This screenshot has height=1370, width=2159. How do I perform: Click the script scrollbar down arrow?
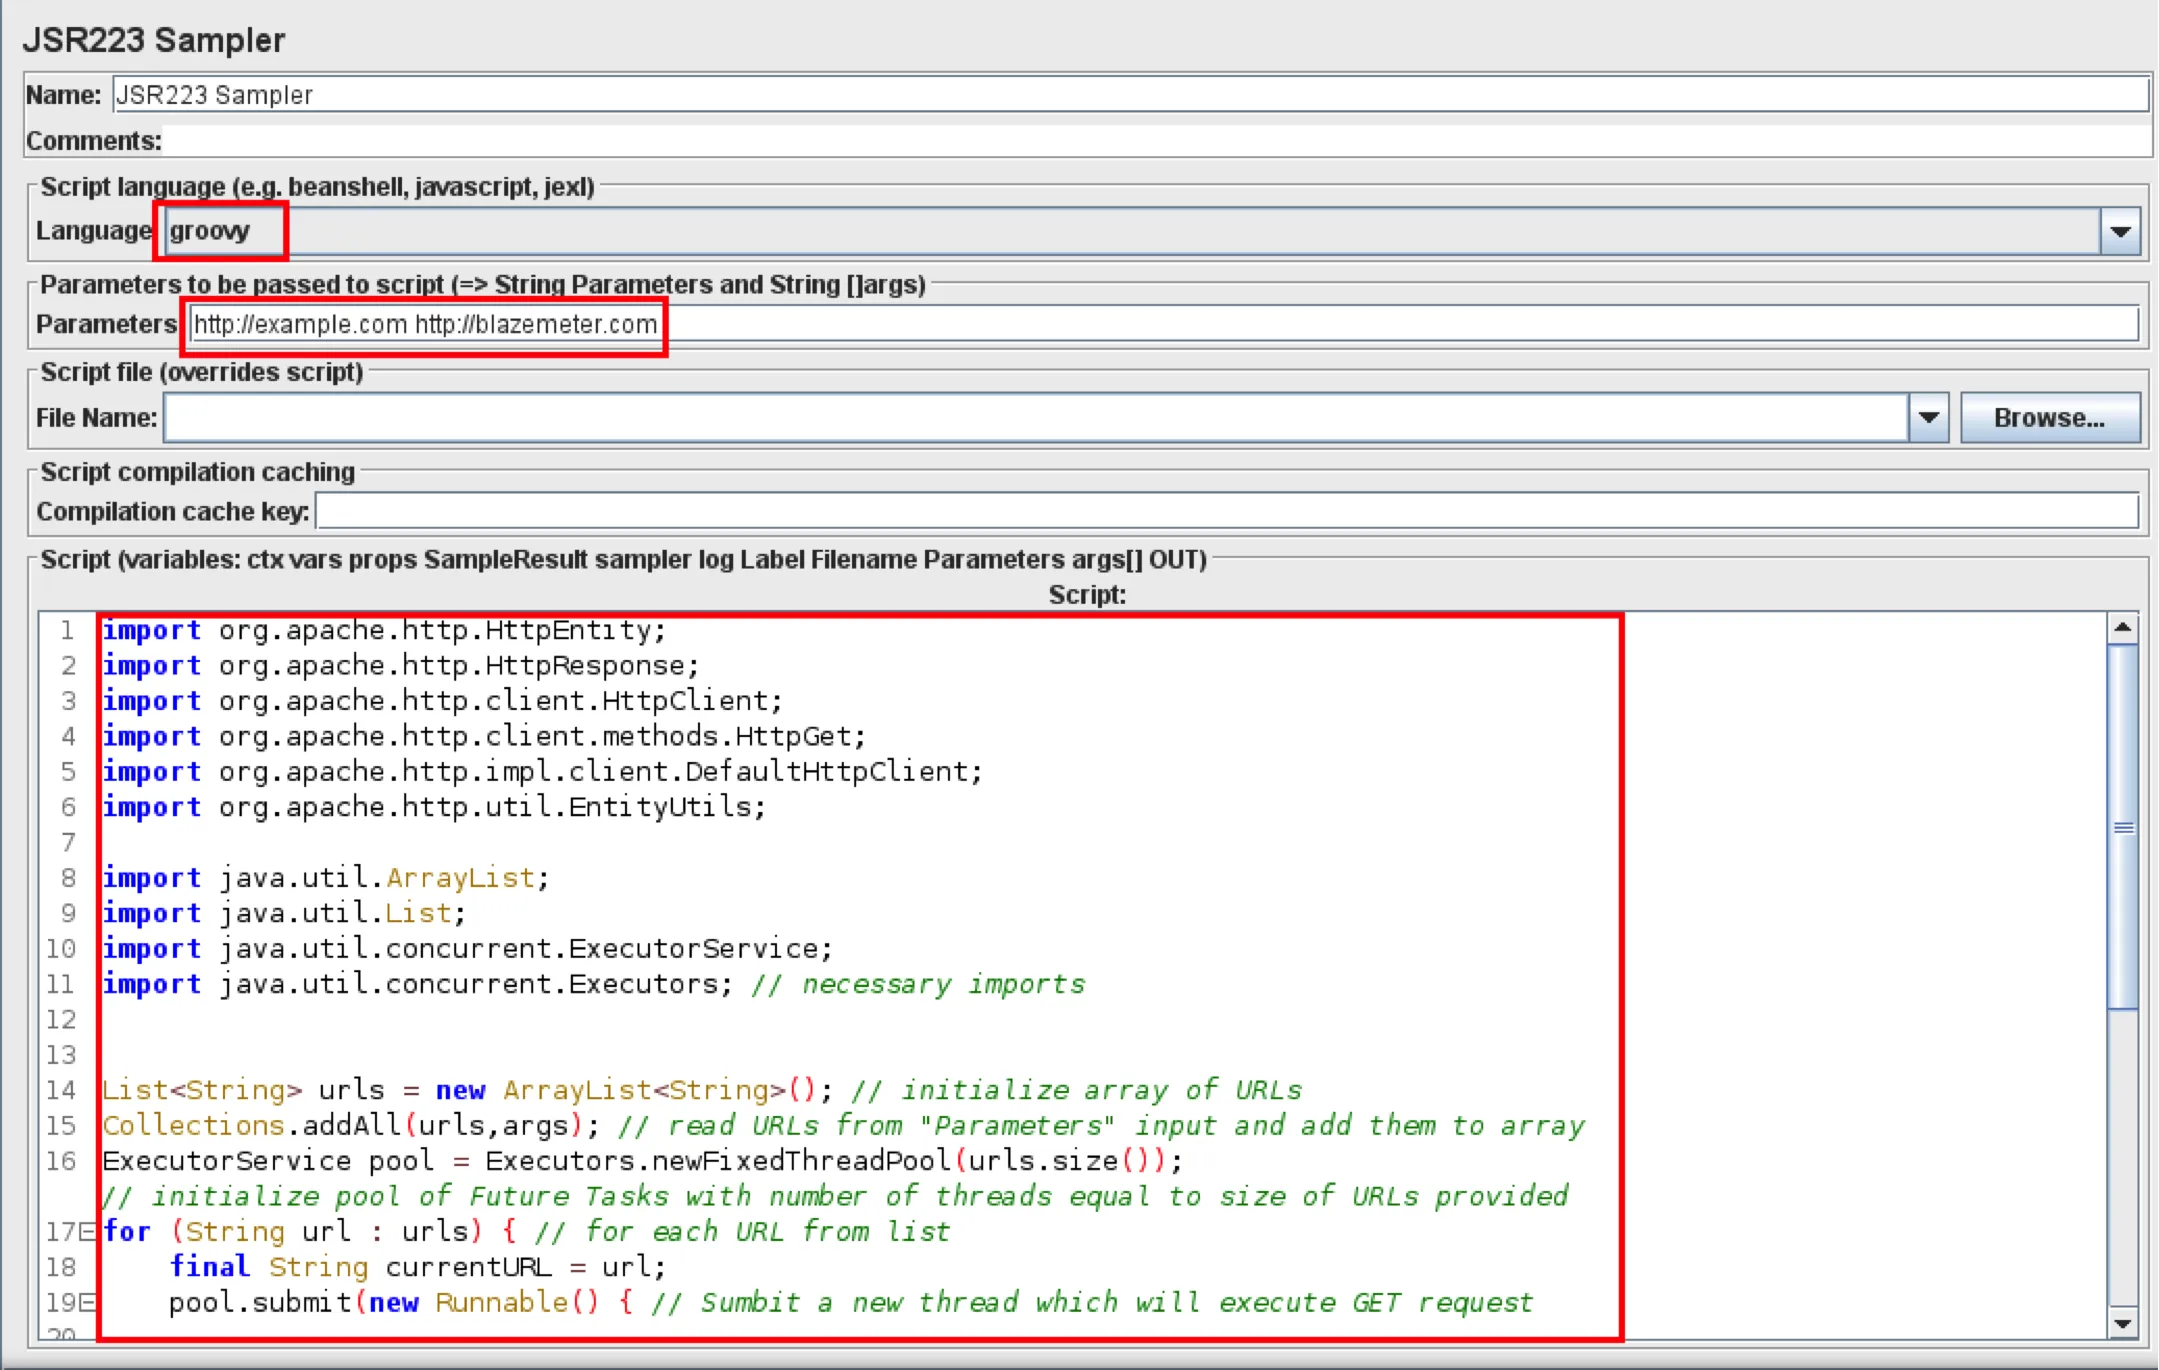click(2122, 1324)
